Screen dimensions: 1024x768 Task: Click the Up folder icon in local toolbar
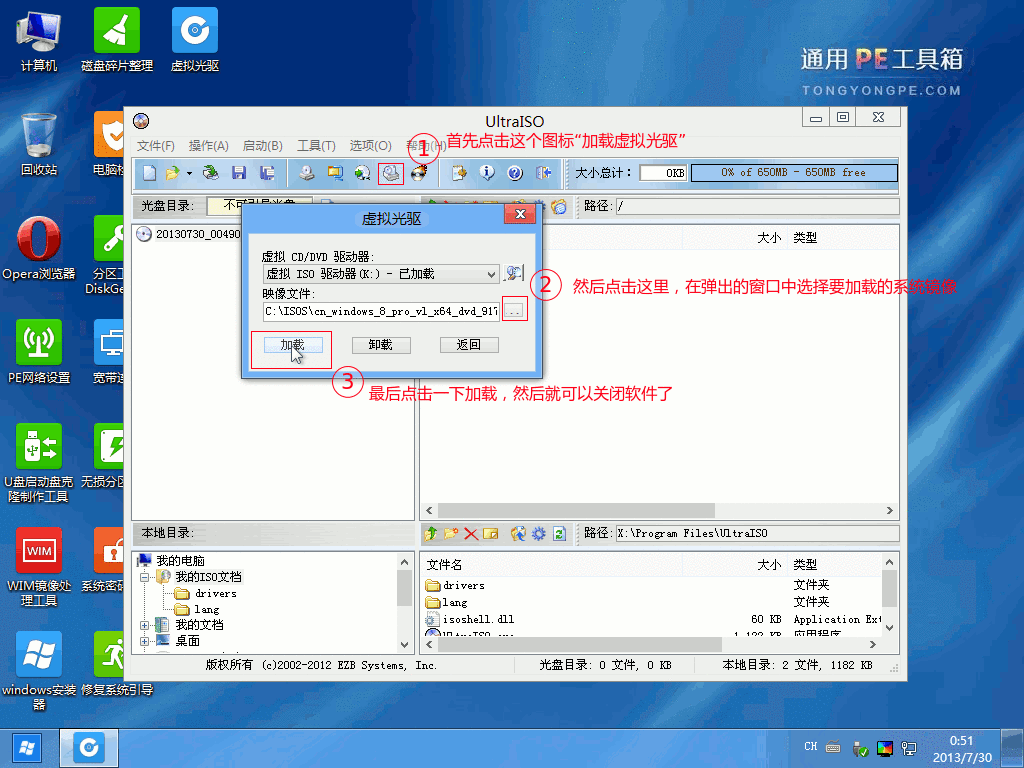pos(430,534)
